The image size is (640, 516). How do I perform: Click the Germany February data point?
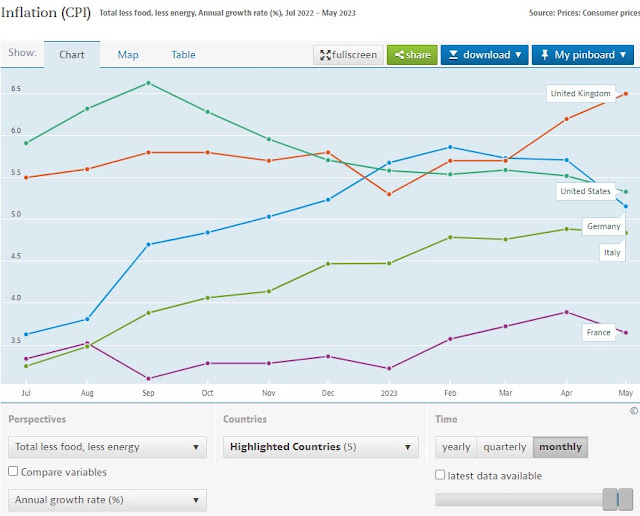tap(450, 147)
